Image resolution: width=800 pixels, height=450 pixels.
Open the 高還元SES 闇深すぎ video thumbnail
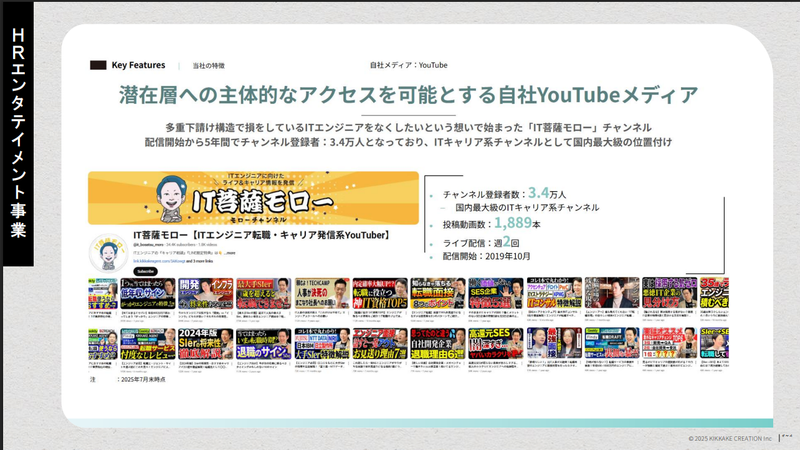tap(496, 344)
